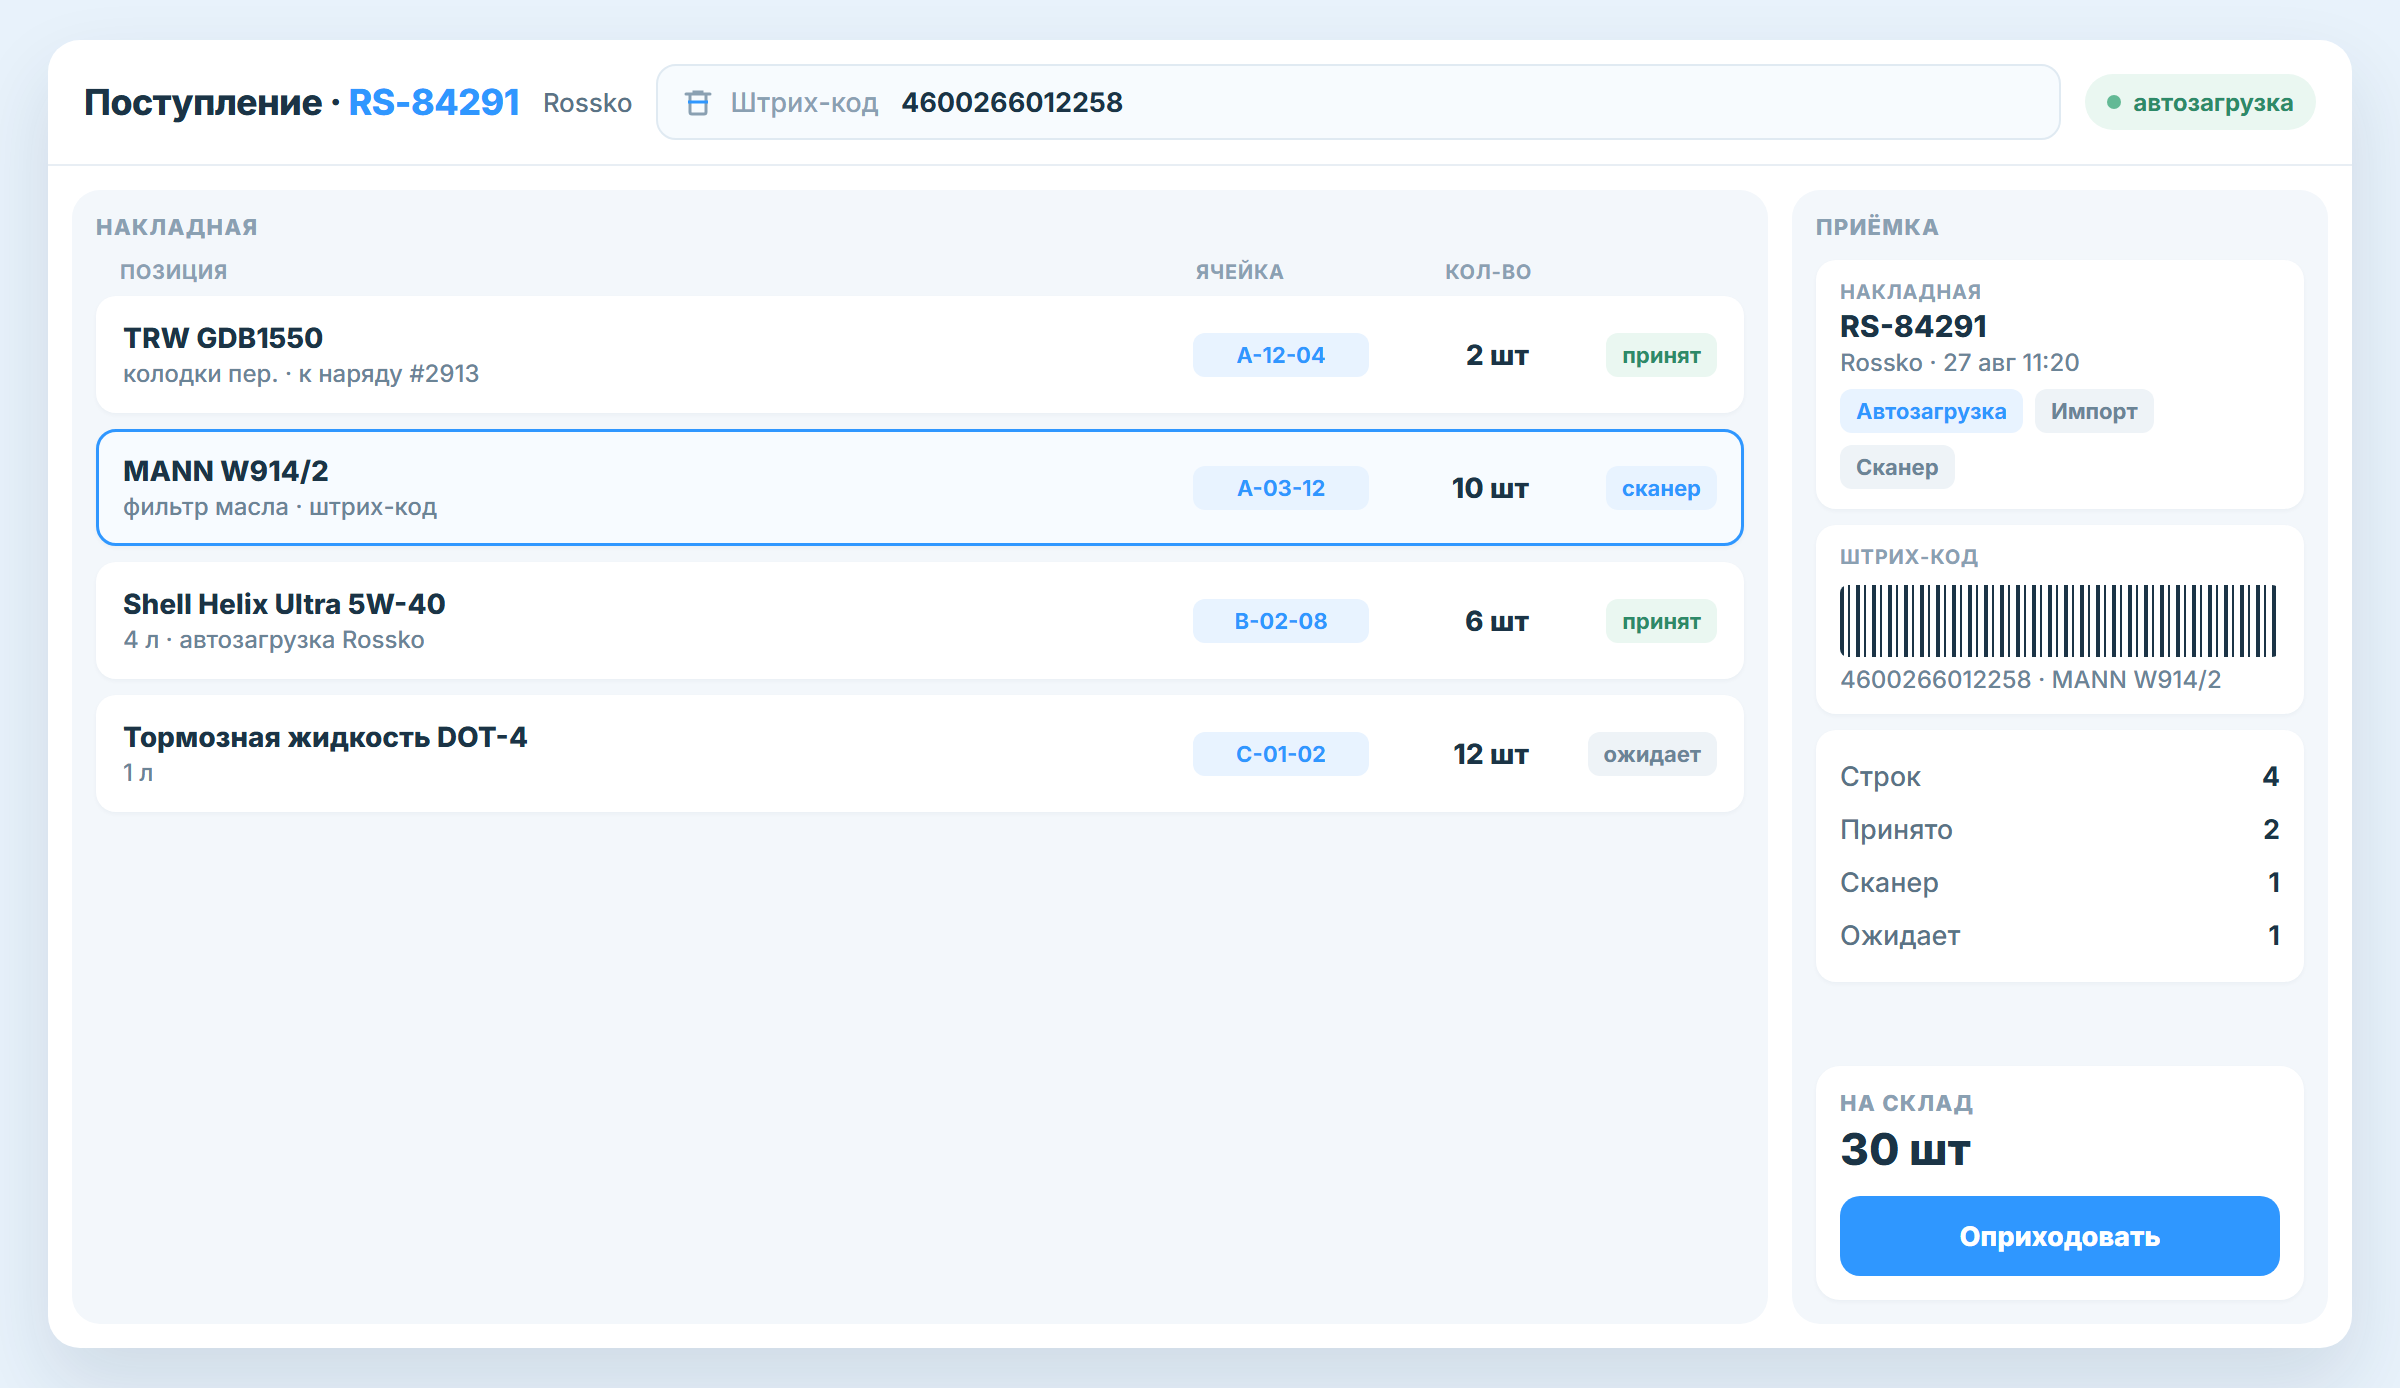Click the Импорт chip
The image size is (2400, 1388).
pyautogui.click(x=2094, y=411)
